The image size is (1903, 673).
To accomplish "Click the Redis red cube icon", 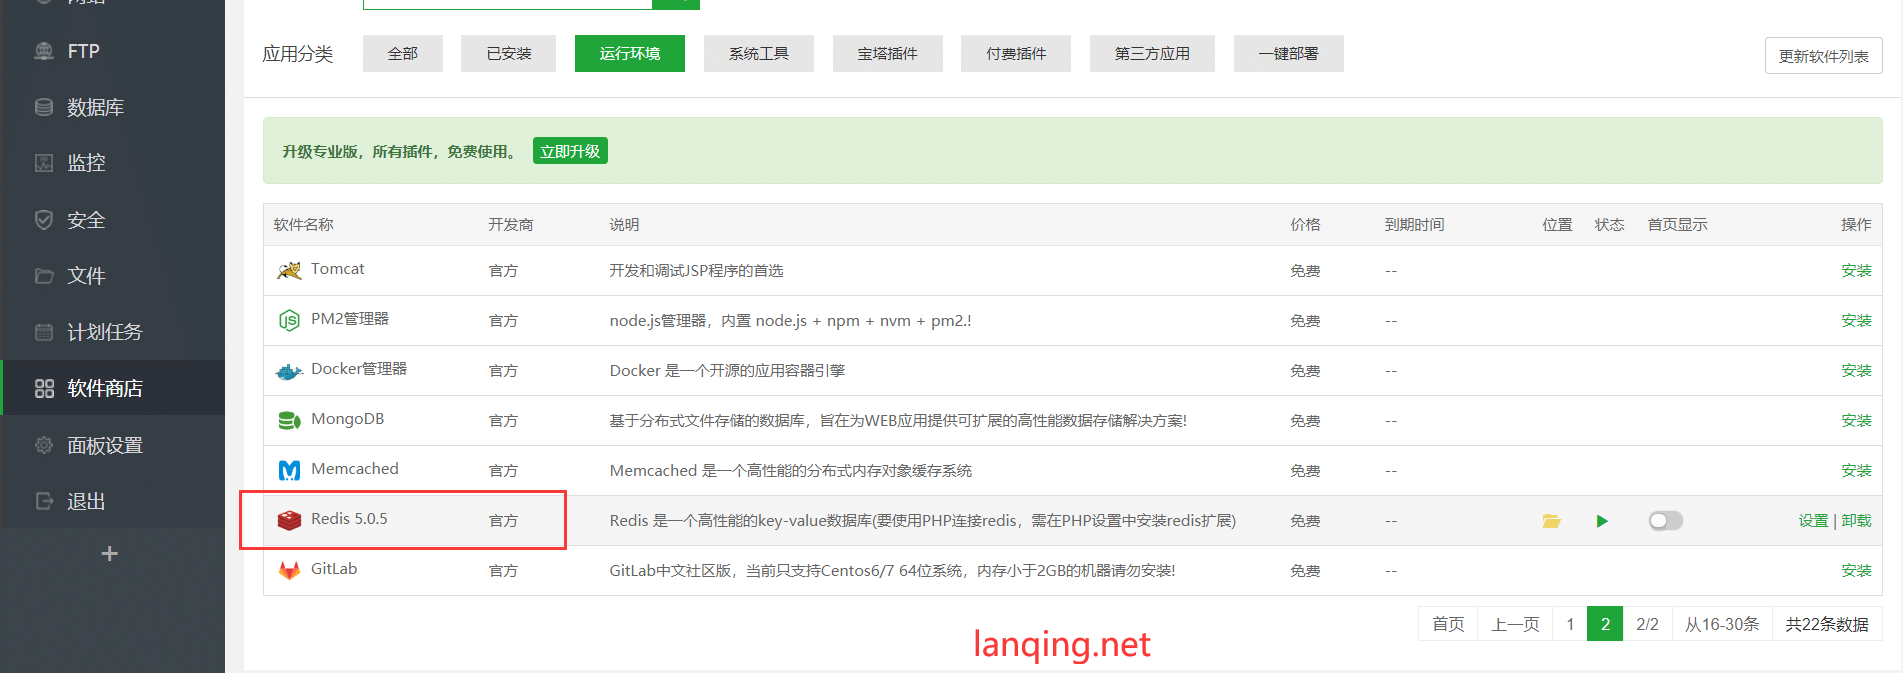I will pyautogui.click(x=289, y=520).
